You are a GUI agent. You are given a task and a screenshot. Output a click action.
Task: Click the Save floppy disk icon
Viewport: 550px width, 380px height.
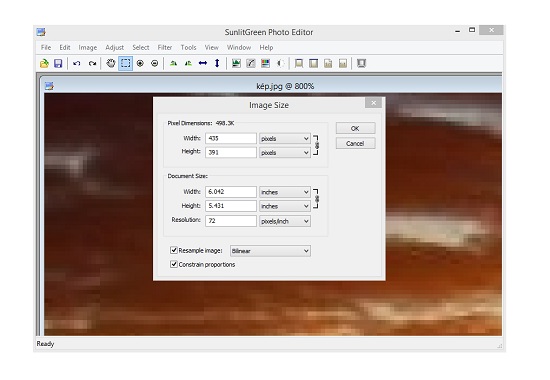[58, 64]
